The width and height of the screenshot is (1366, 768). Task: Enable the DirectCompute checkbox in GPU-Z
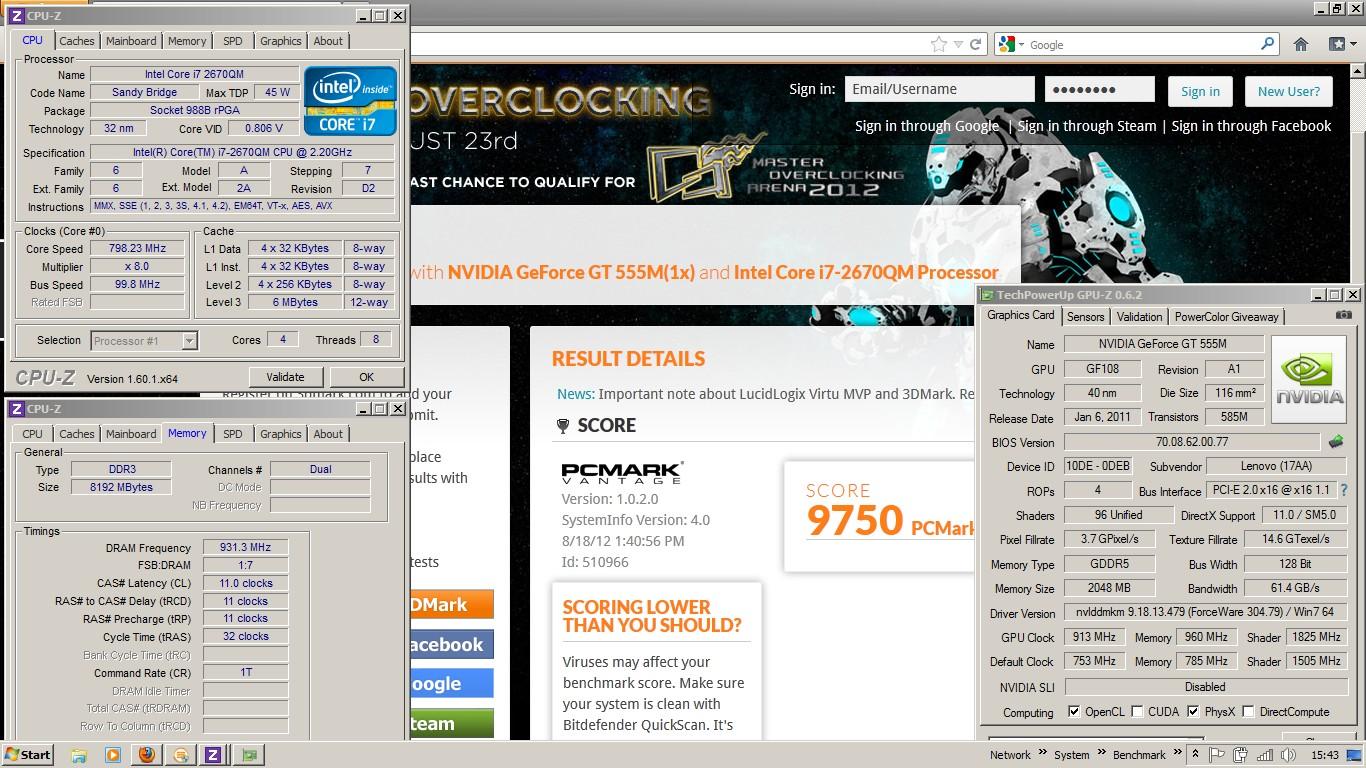1248,712
